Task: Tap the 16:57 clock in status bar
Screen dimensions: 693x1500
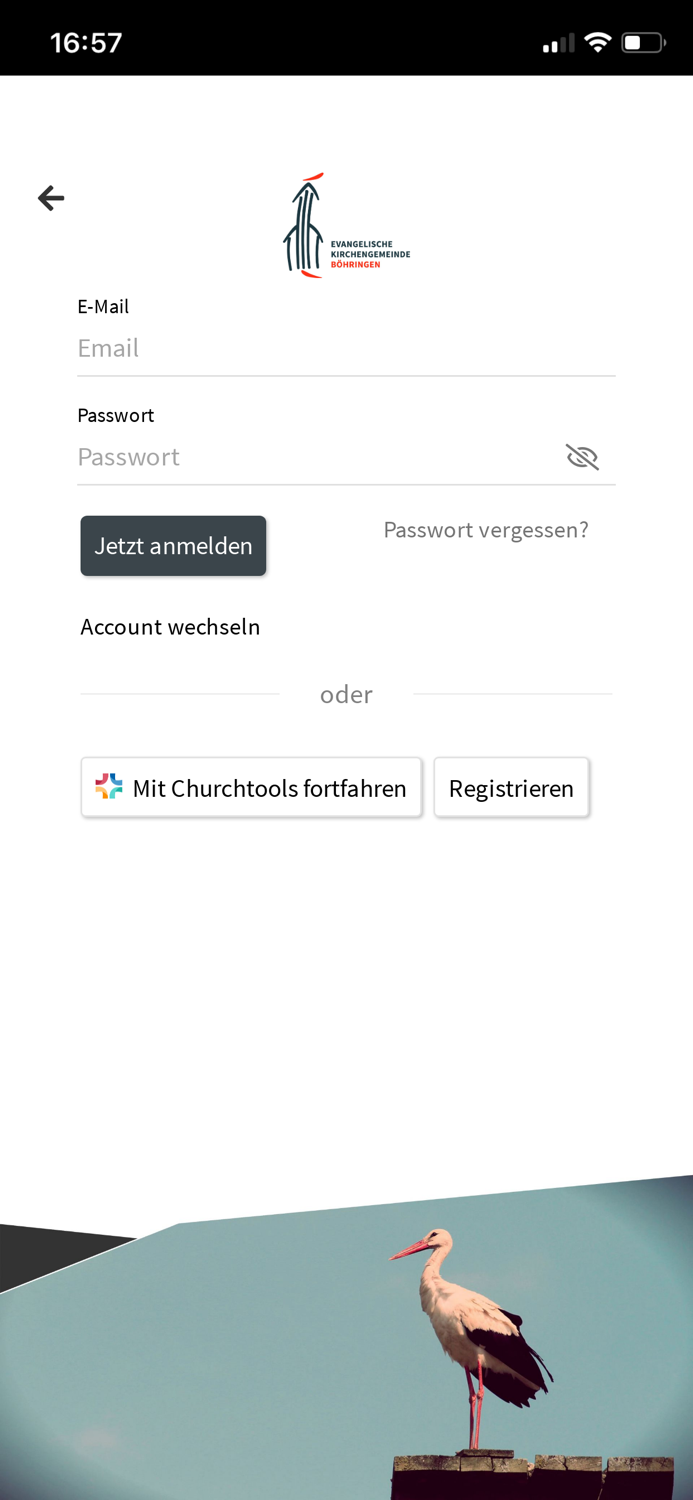Action: (x=86, y=43)
